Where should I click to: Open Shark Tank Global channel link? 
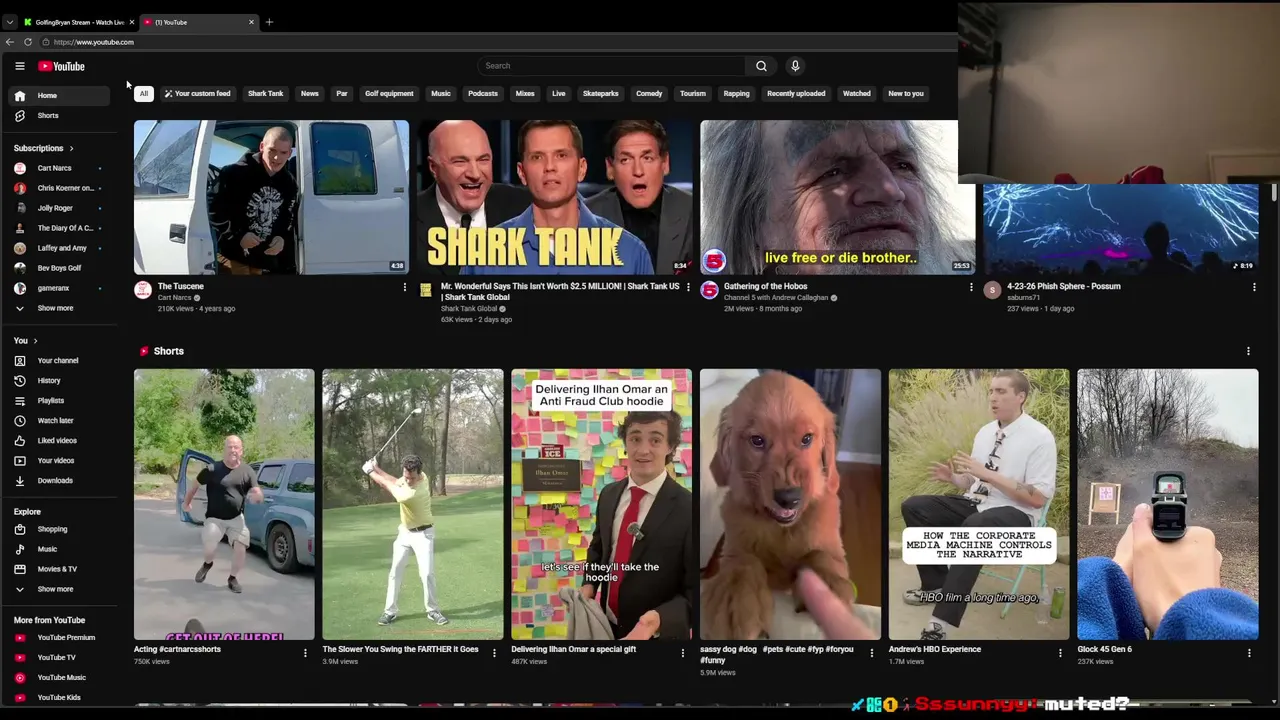(x=469, y=309)
